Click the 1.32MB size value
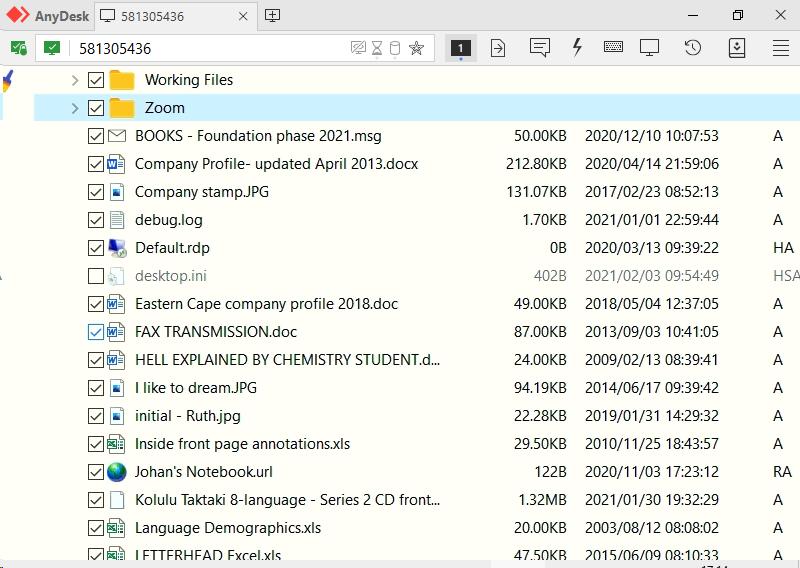 click(x=542, y=500)
